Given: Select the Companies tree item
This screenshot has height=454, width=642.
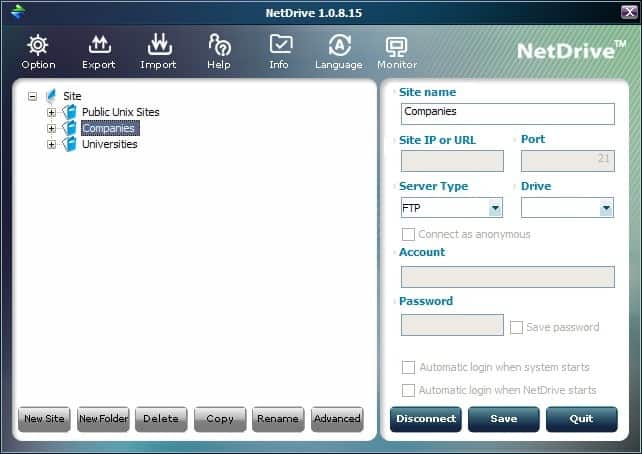Looking at the screenshot, I should pos(109,128).
